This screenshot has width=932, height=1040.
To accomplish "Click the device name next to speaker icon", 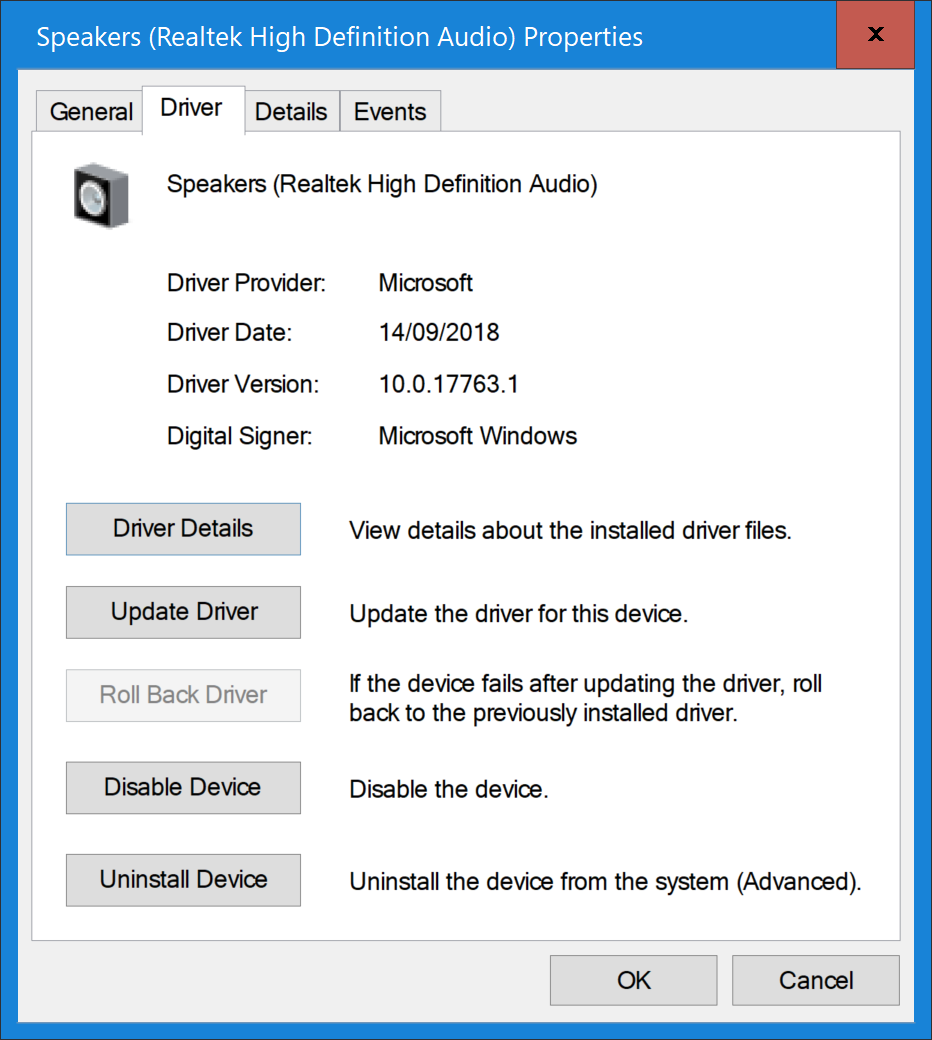I will 382,184.
